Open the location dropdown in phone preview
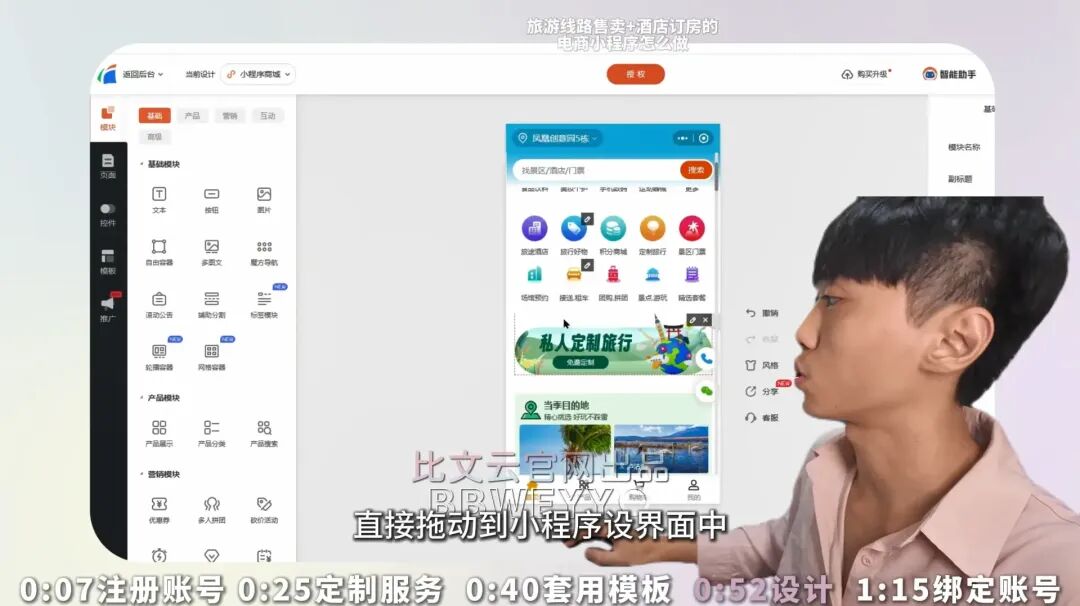The height and width of the screenshot is (606, 1080). [557, 138]
